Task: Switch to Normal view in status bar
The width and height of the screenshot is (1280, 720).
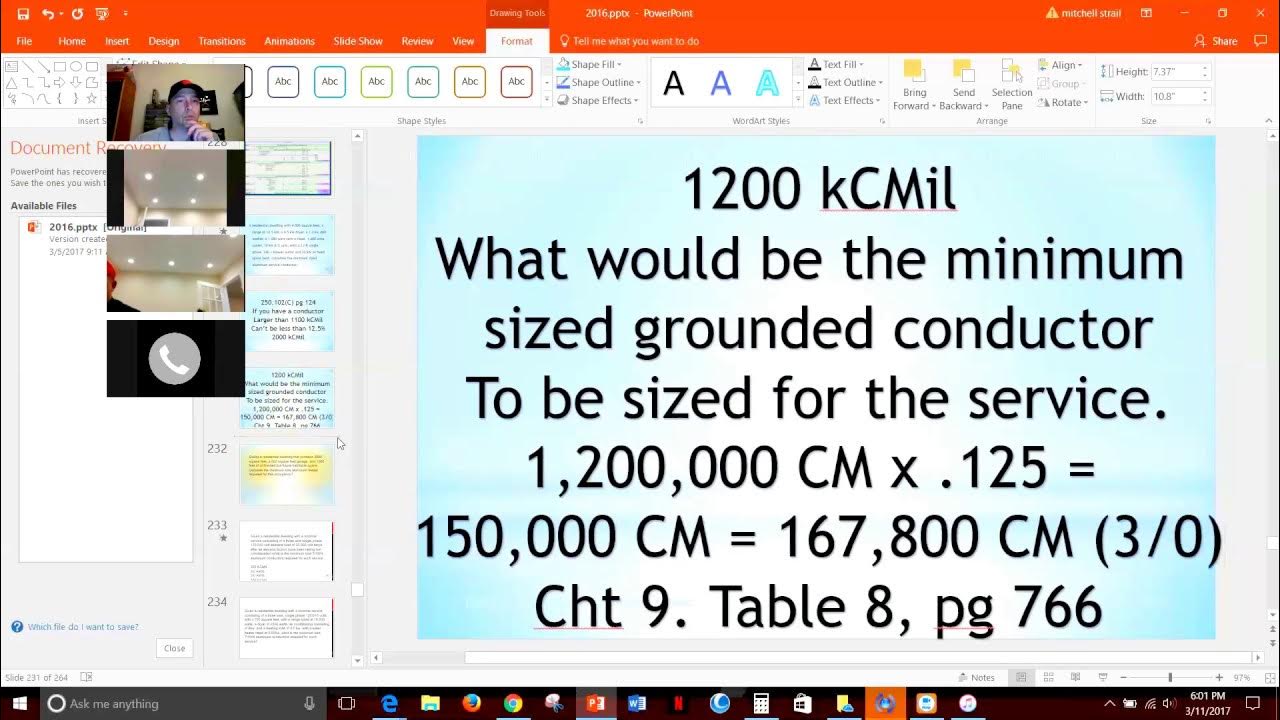Action: coord(1020,677)
